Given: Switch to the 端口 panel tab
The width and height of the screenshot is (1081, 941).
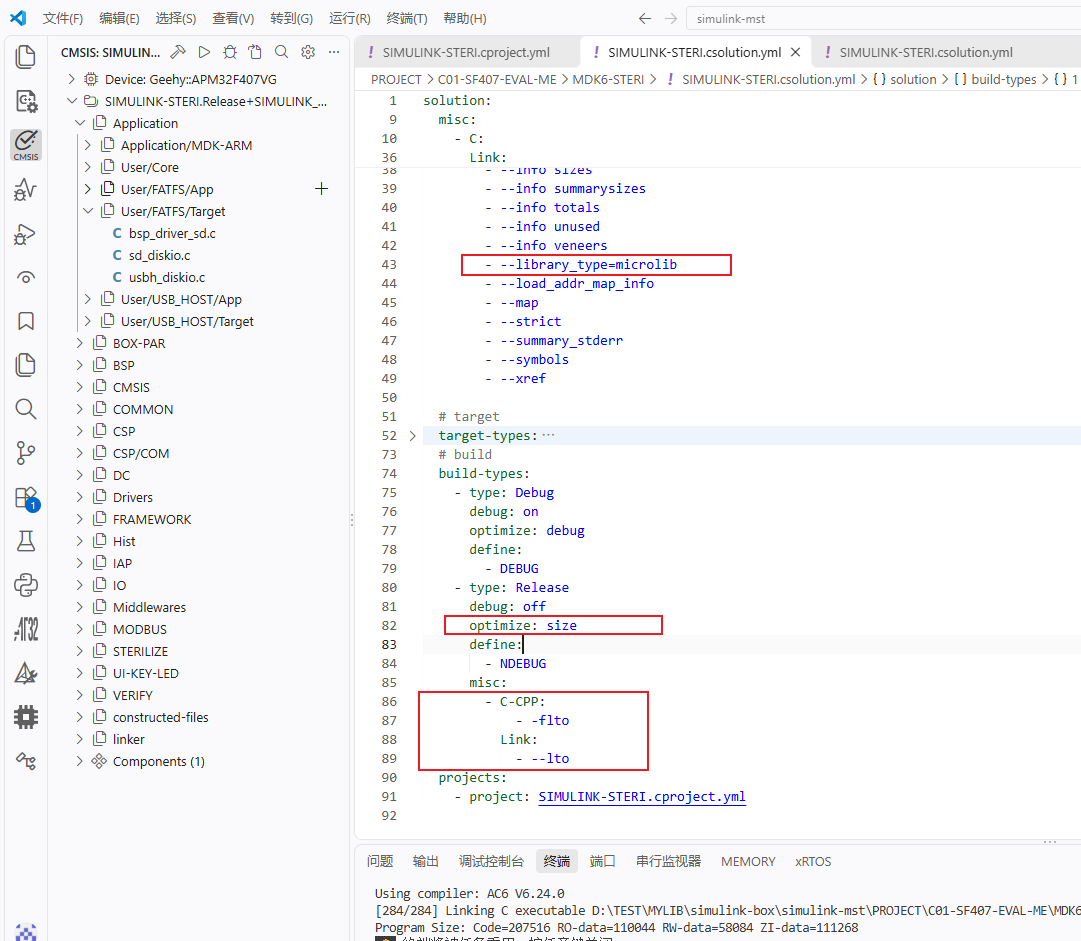Looking at the screenshot, I should (x=602, y=861).
